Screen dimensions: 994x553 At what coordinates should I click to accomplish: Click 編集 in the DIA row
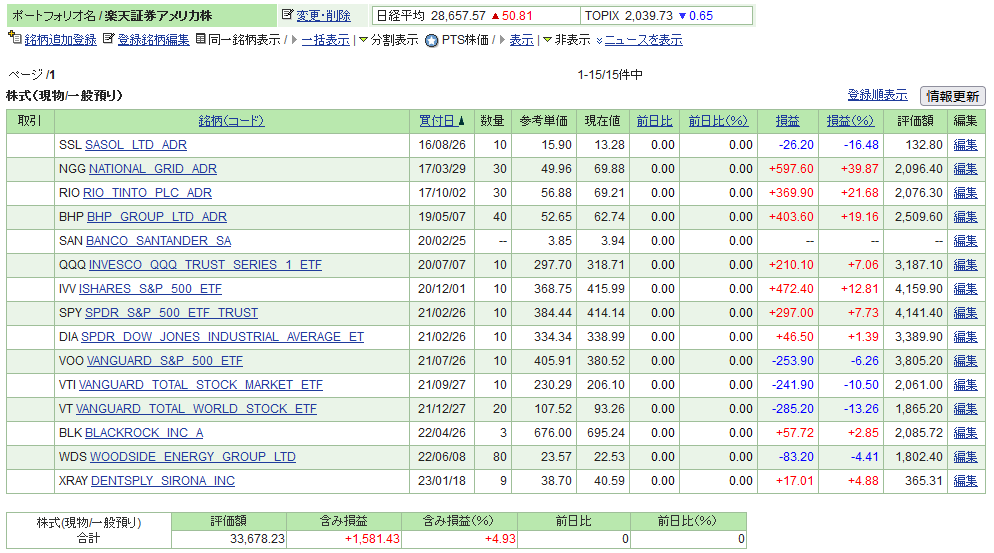(x=965, y=337)
